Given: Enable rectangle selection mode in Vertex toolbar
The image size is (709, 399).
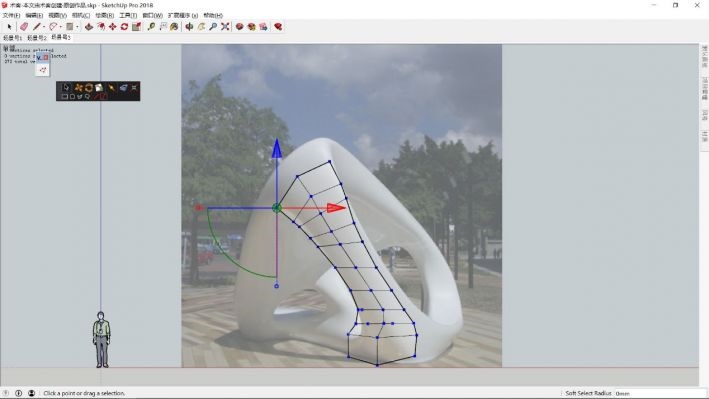Looking at the screenshot, I should click(64, 96).
